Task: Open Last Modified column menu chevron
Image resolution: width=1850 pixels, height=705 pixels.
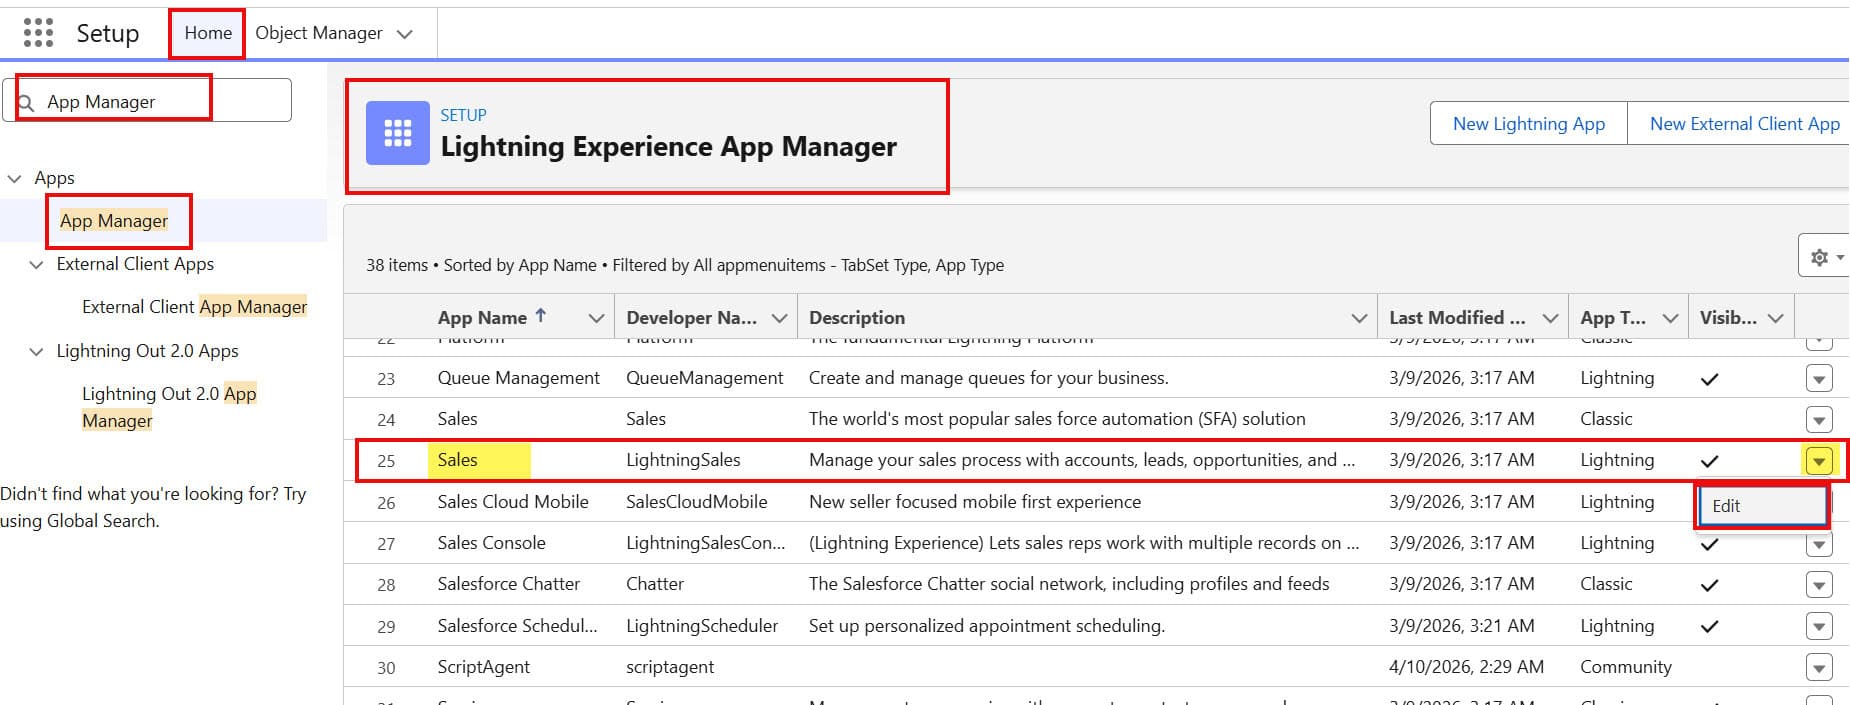Action: coord(1550,318)
